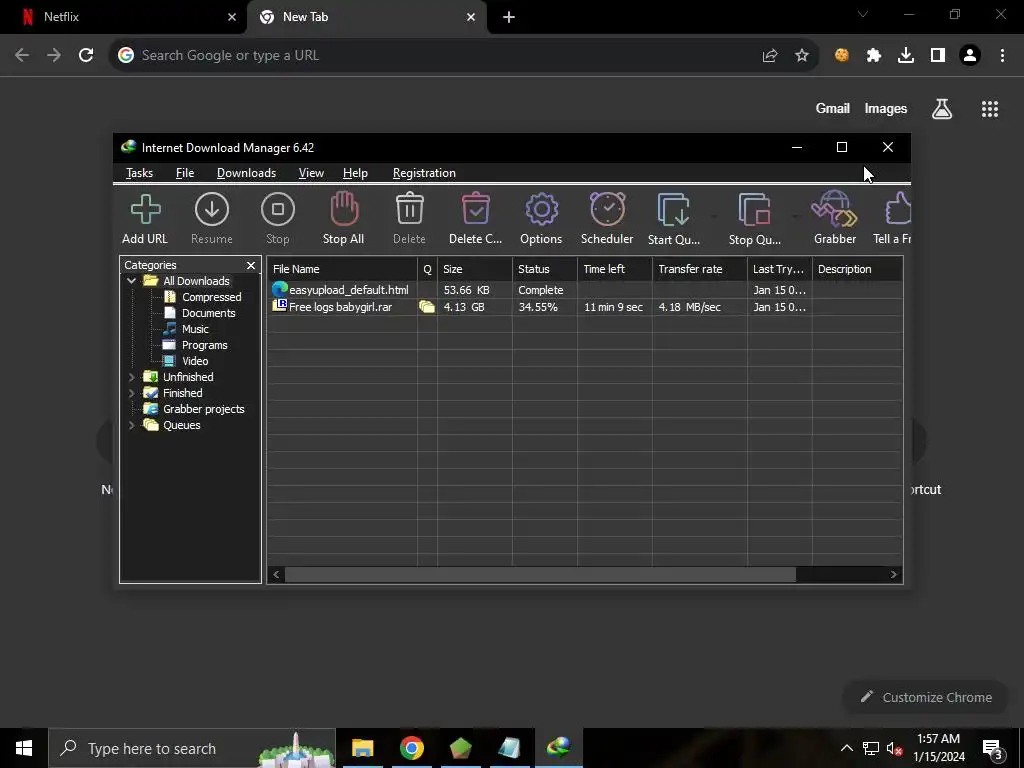This screenshot has width=1024, height=768.
Task: Click the queue icon in the Q column
Action: 427,307
